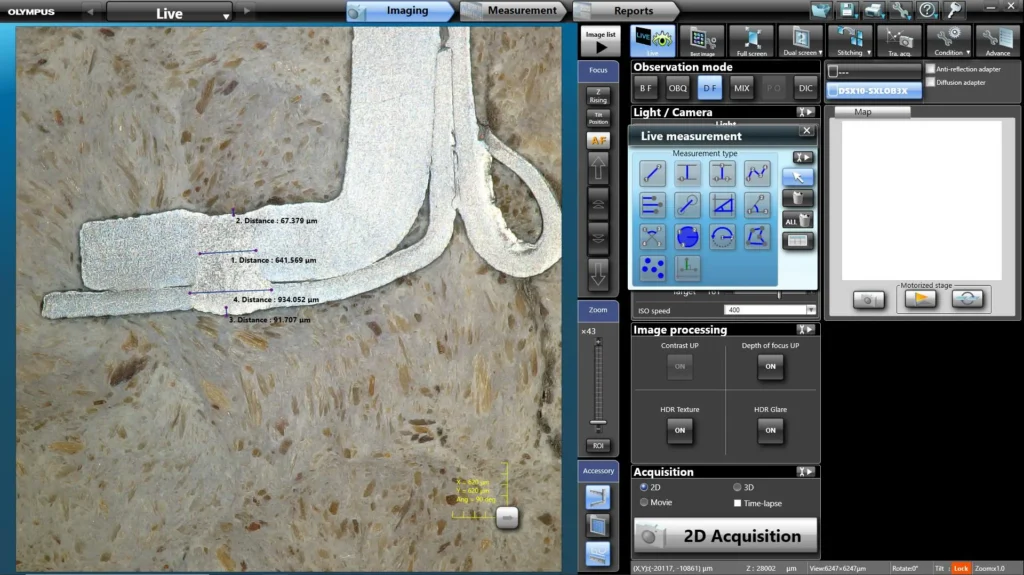The image size is (1024, 575).
Task: Click the motorized stage play arrow button
Action: point(920,299)
